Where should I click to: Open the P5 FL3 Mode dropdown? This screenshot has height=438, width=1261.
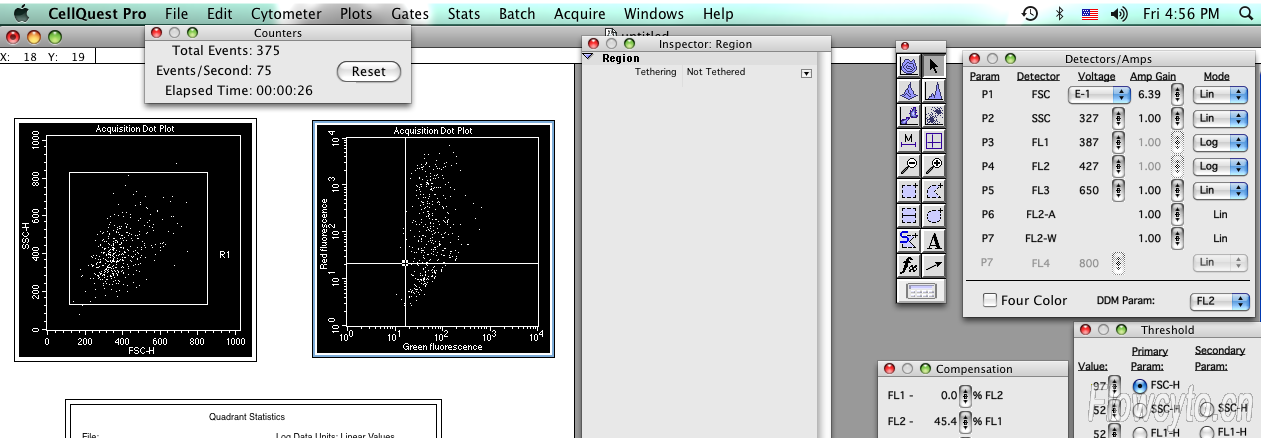[1222, 190]
